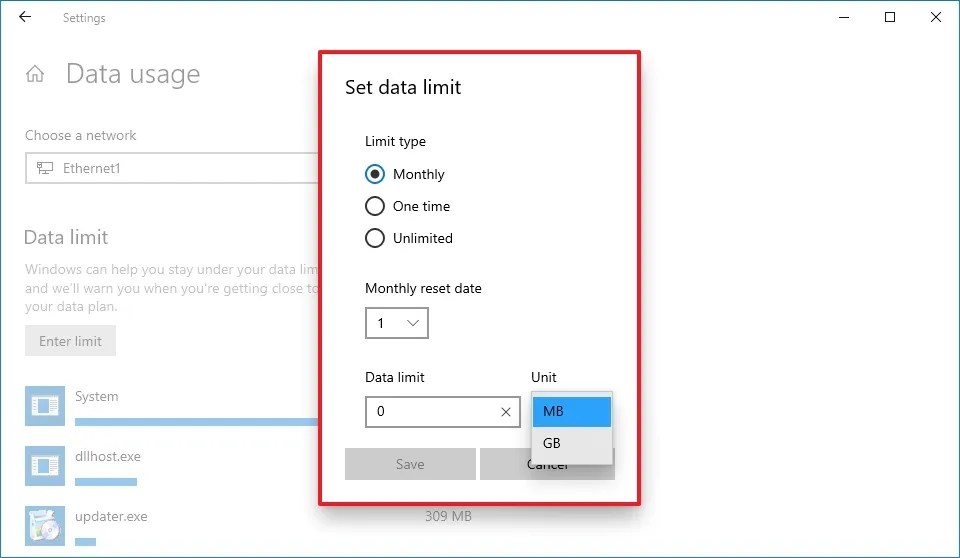The image size is (960, 558).
Task: Click the Data usage page title
Action: (133, 74)
